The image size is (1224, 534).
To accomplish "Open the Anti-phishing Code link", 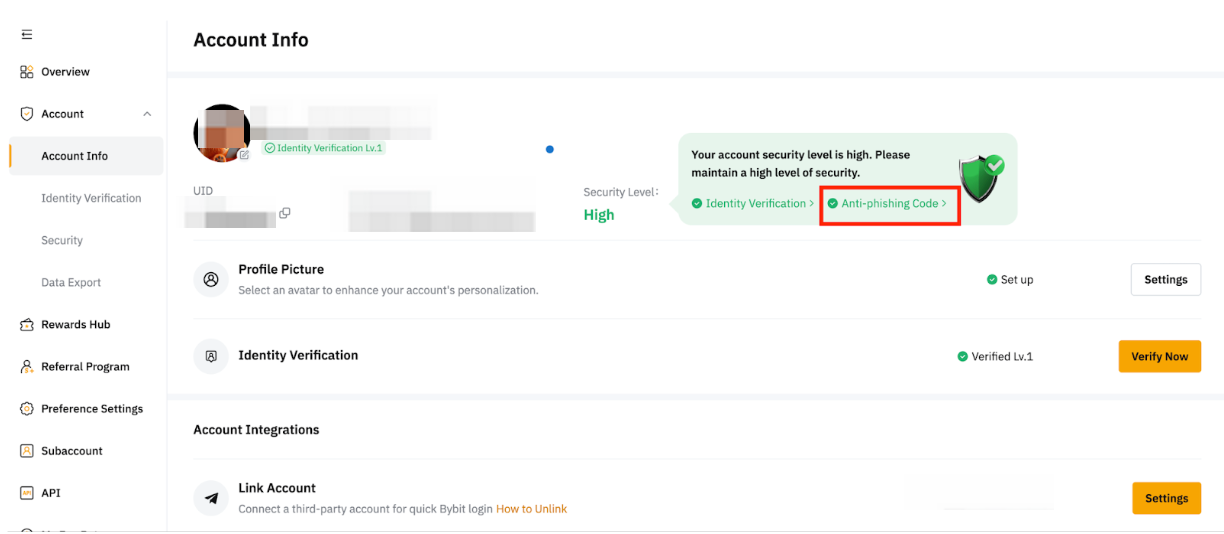I will point(889,204).
